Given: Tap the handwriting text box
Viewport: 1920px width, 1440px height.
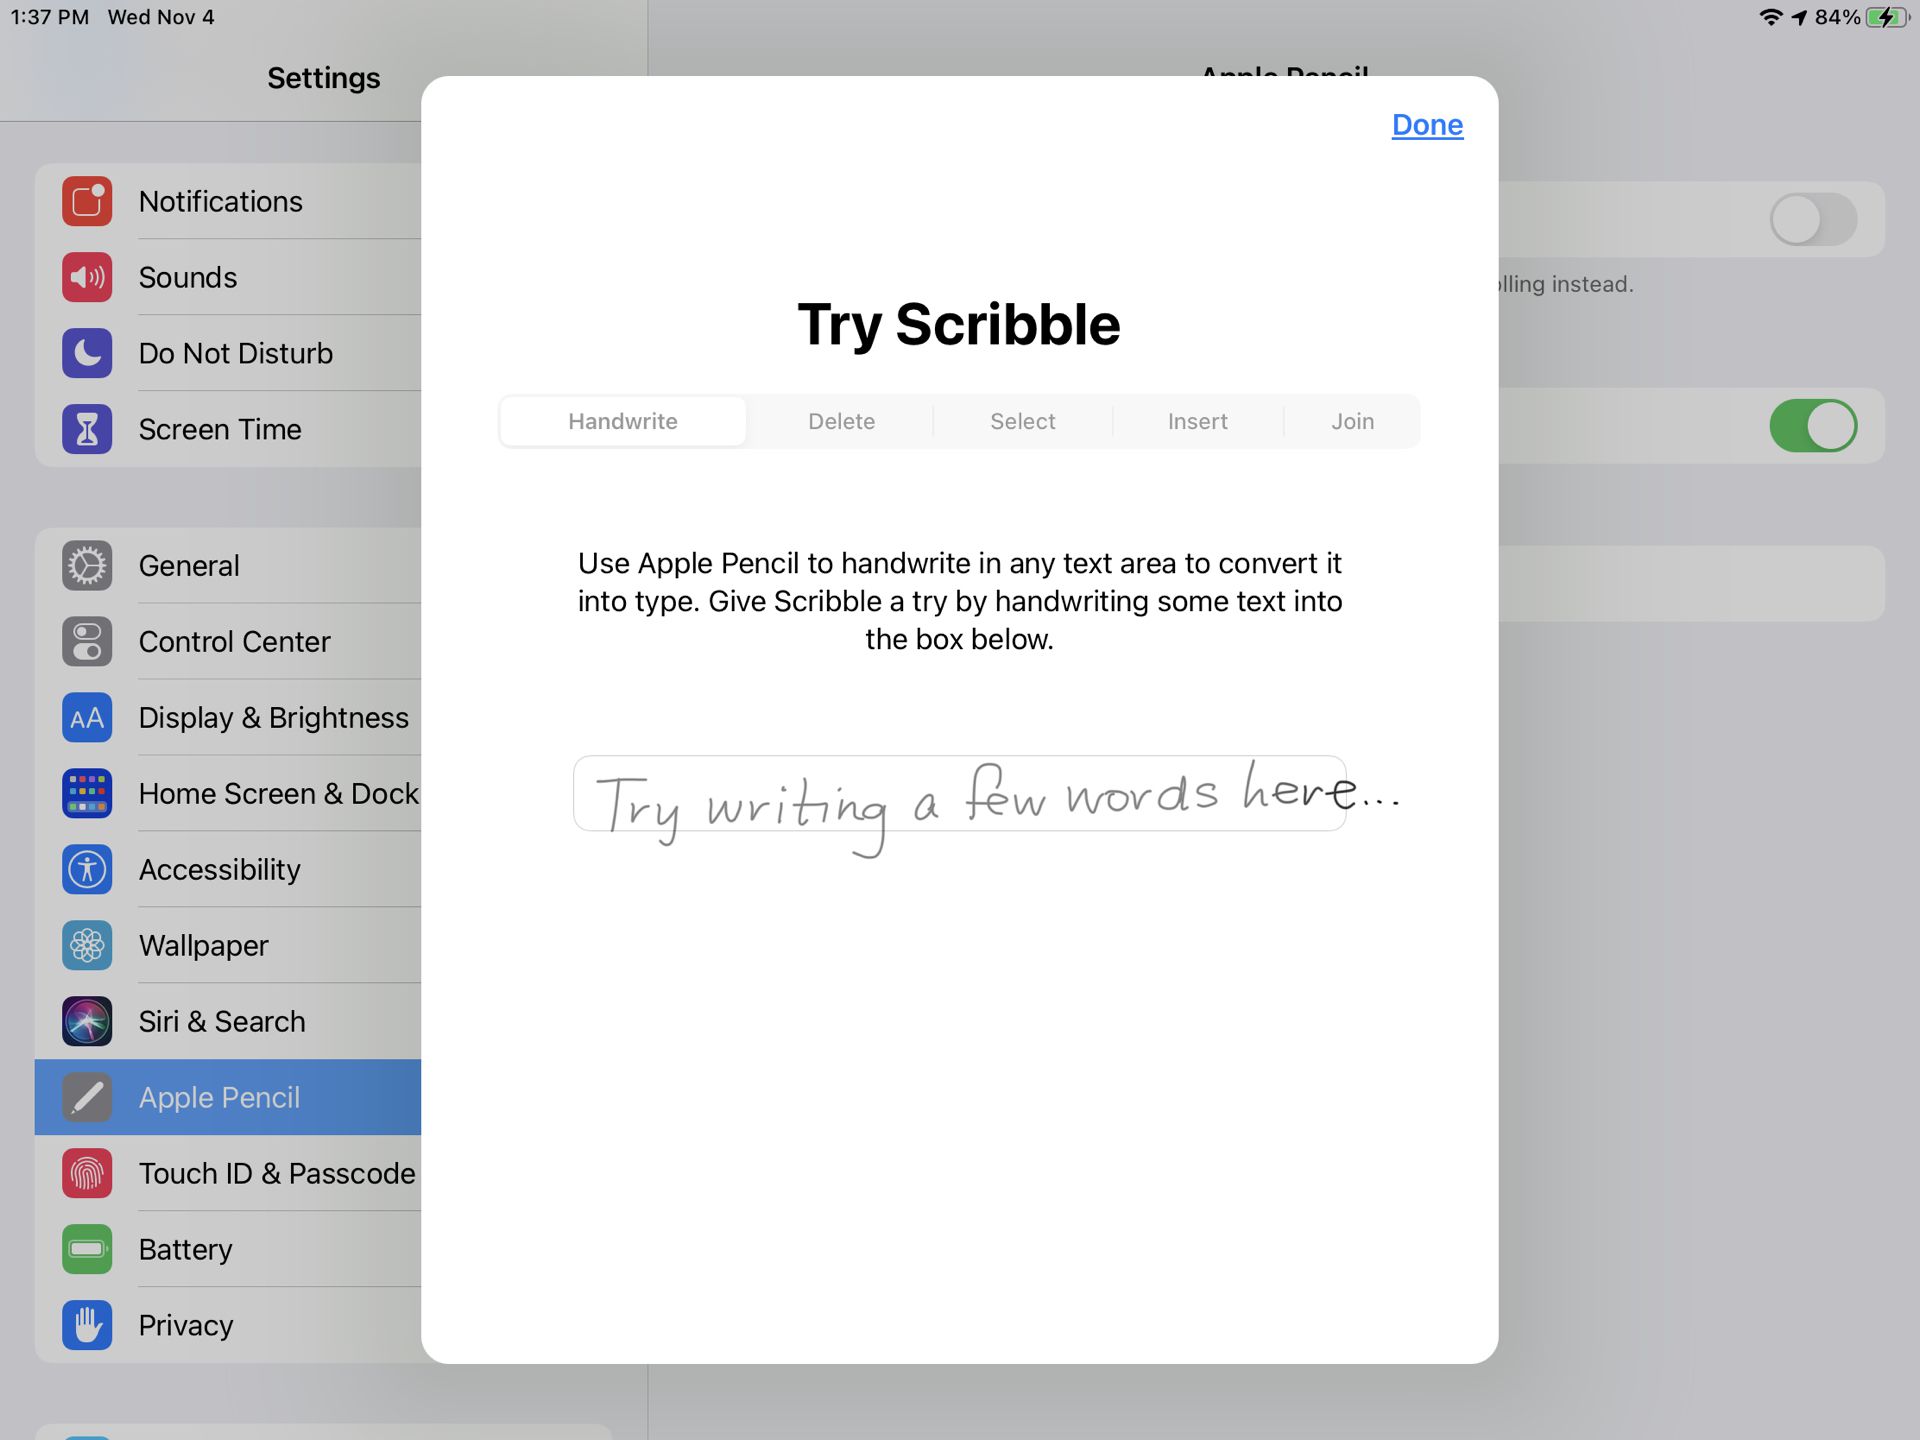Looking at the screenshot, I should coord(959,793).
